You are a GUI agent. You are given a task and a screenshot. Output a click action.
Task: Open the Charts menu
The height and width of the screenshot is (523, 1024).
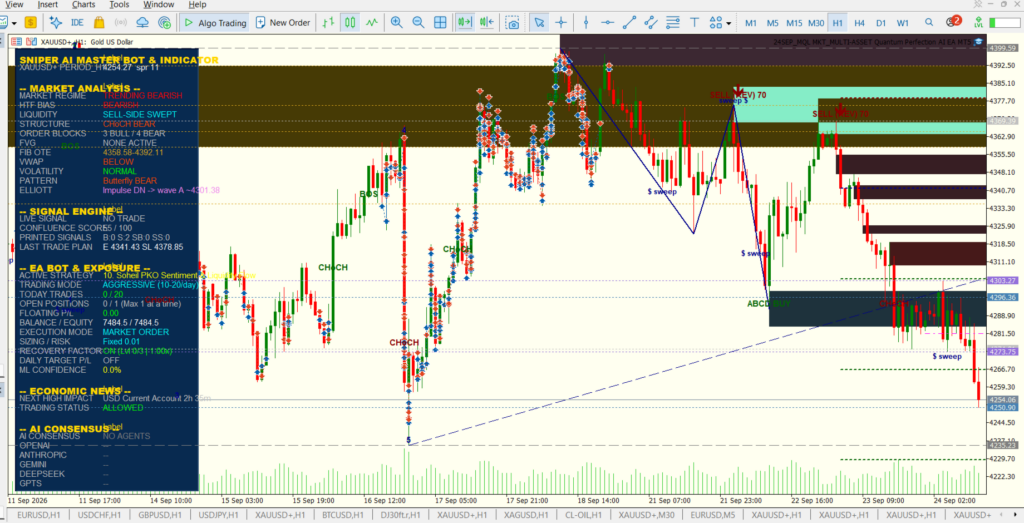[x=84, y=5]
